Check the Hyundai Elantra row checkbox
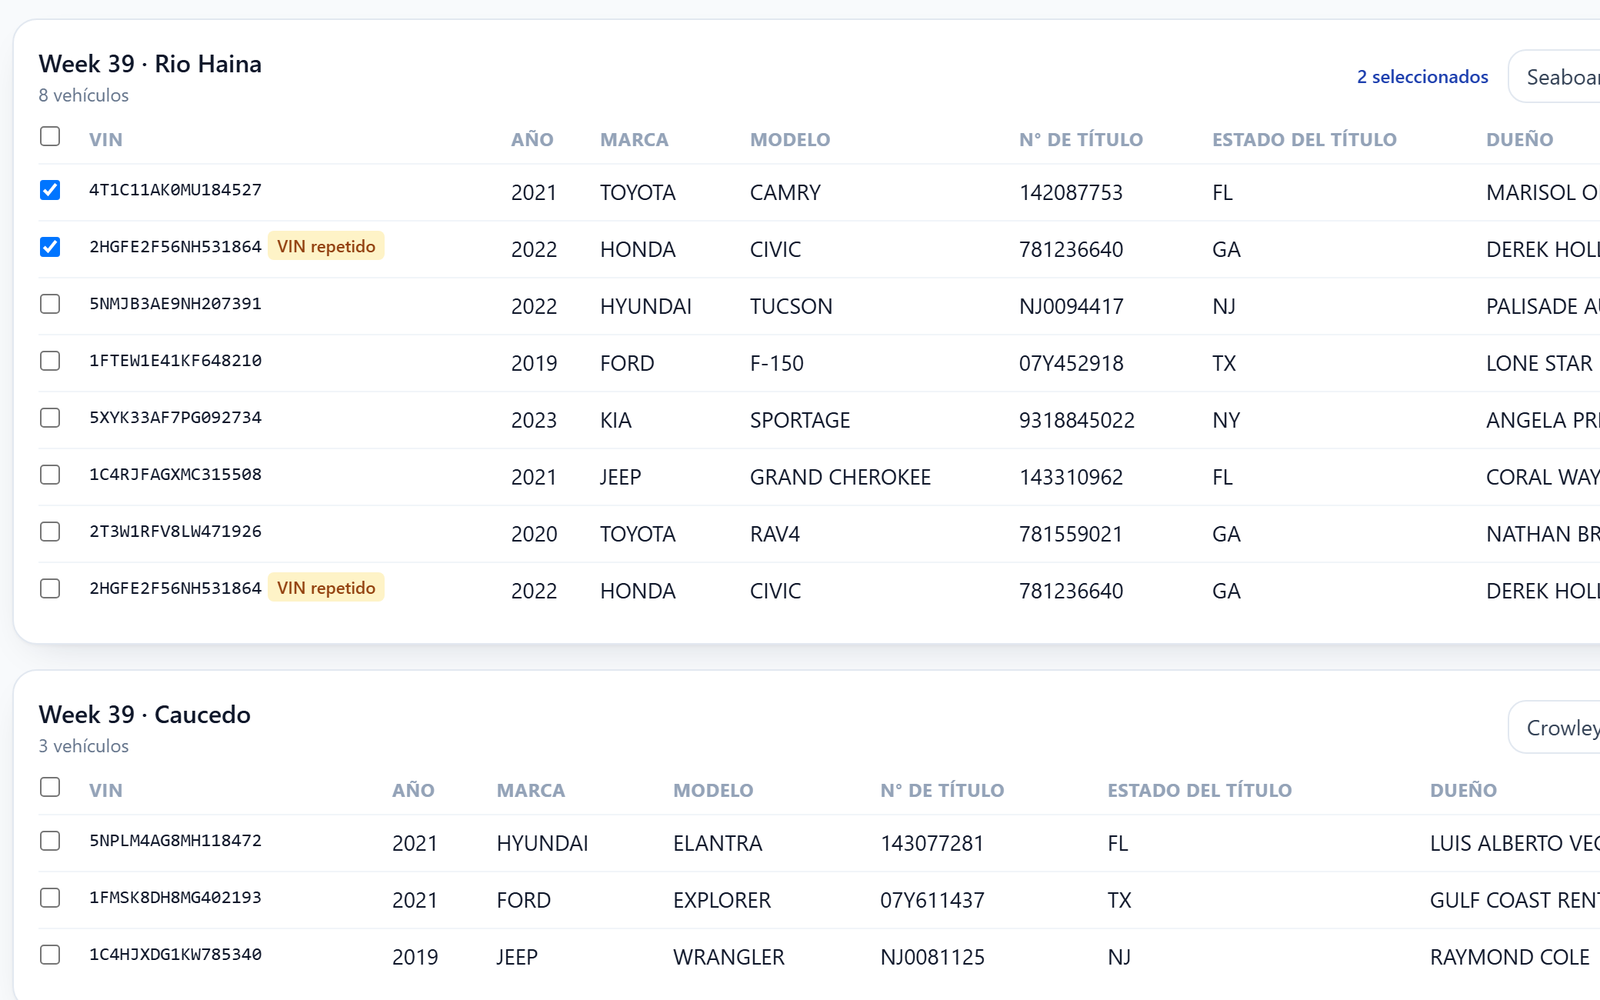The image size is (1600, 1000). (50, 841)
